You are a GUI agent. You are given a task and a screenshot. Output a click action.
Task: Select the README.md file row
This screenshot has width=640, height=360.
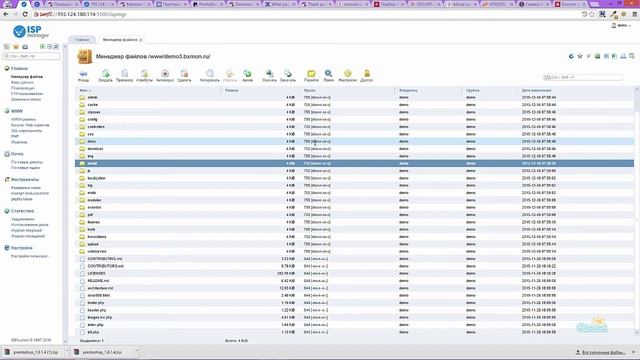(x=354, y=281)
